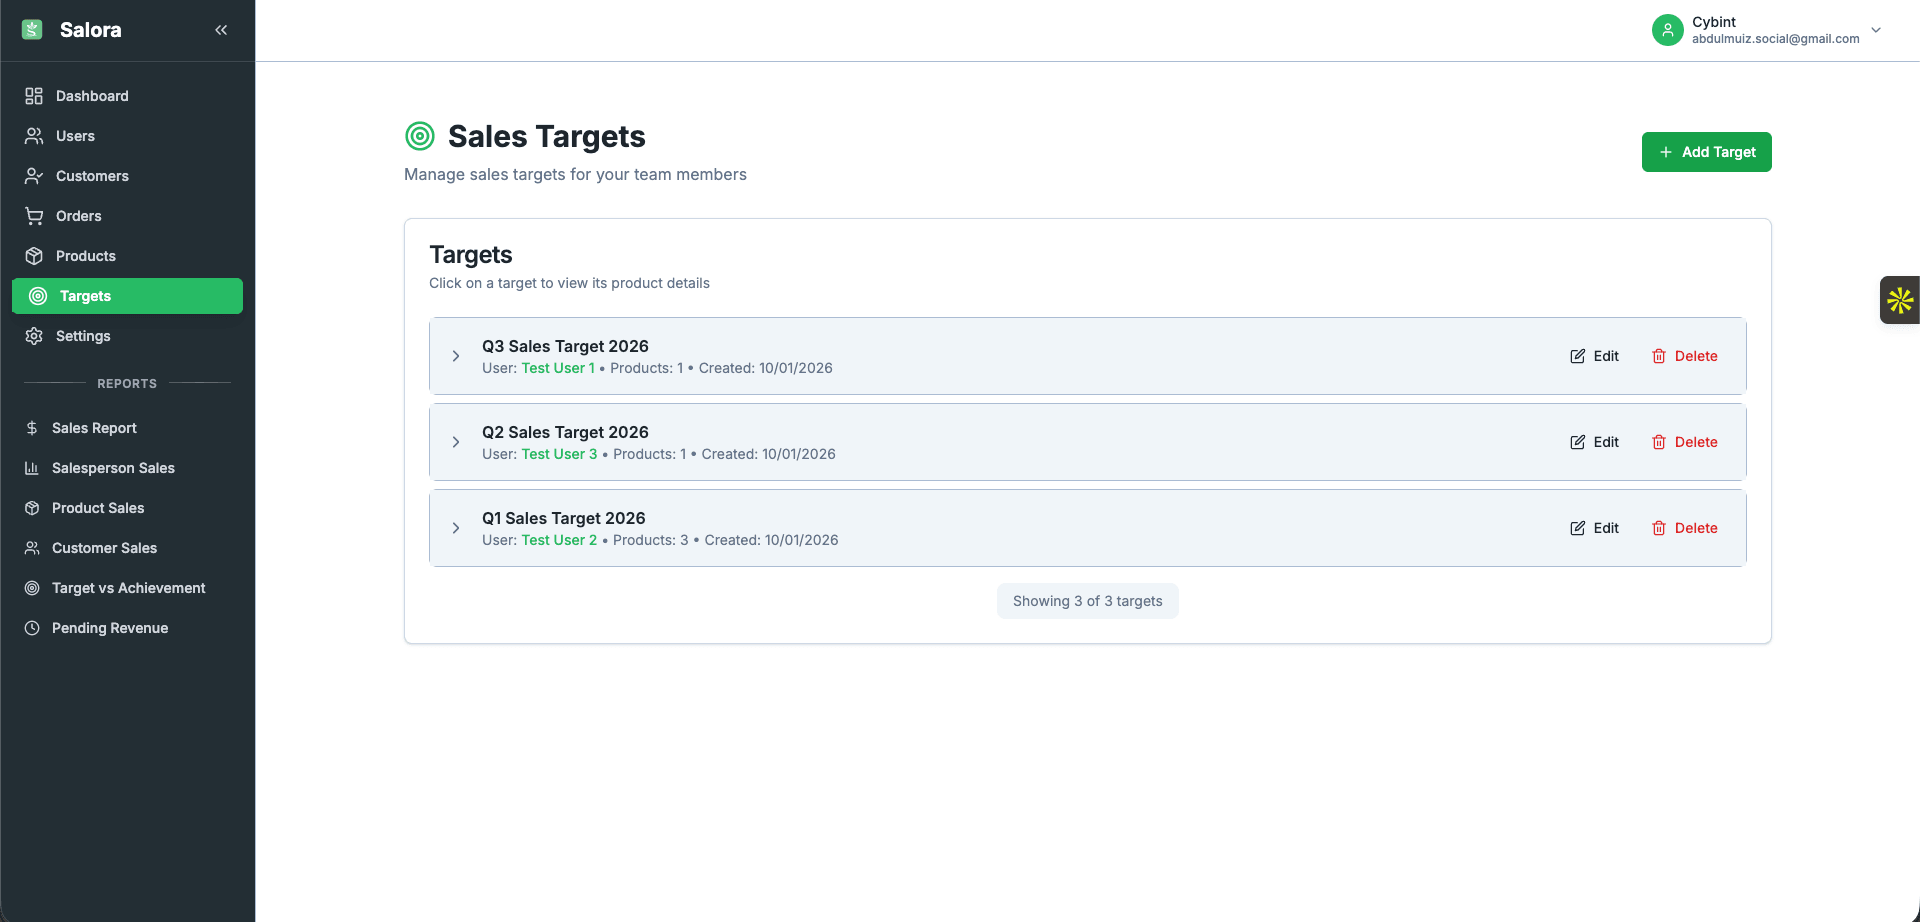Click the Users icon in sidebar
The image size is (1920, 922).
click(33, 136)
